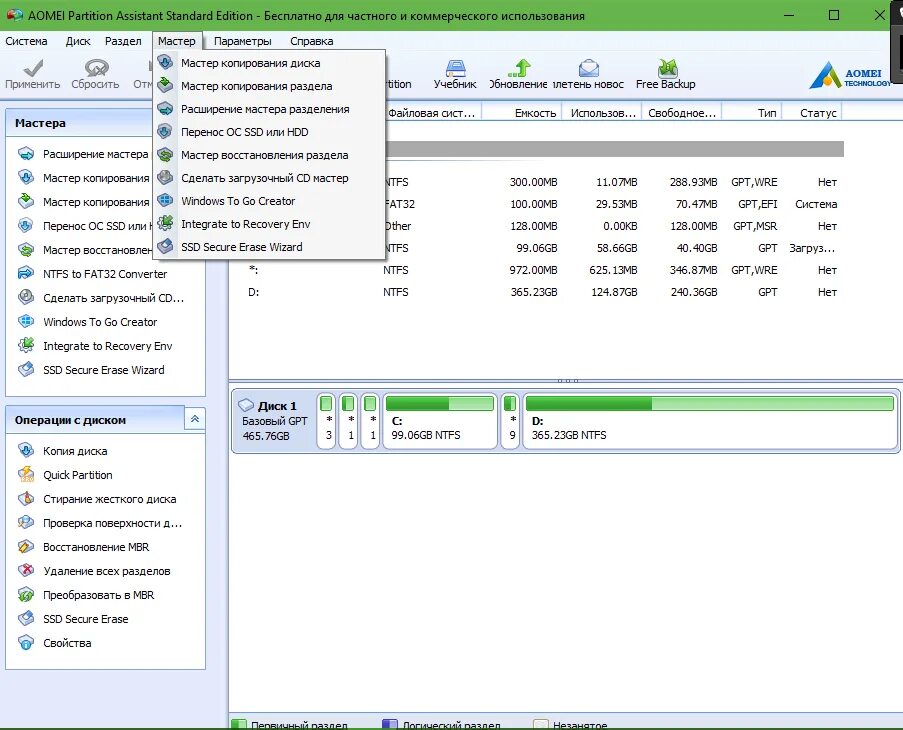Click the Применить (Apply) checkmark icon
Screen dimensions: 903x730
[x=33, y=68]
